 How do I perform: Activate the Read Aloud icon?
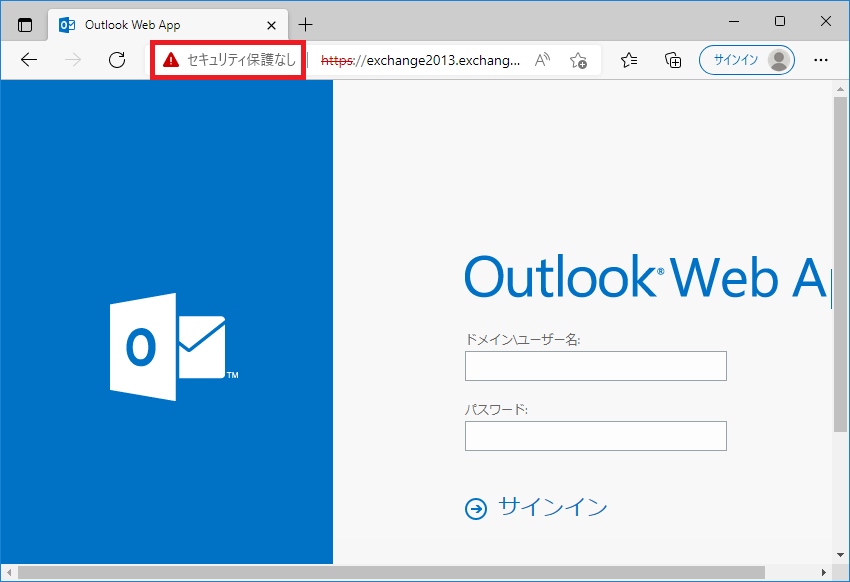pyautogui.click(x=542, y=60)
